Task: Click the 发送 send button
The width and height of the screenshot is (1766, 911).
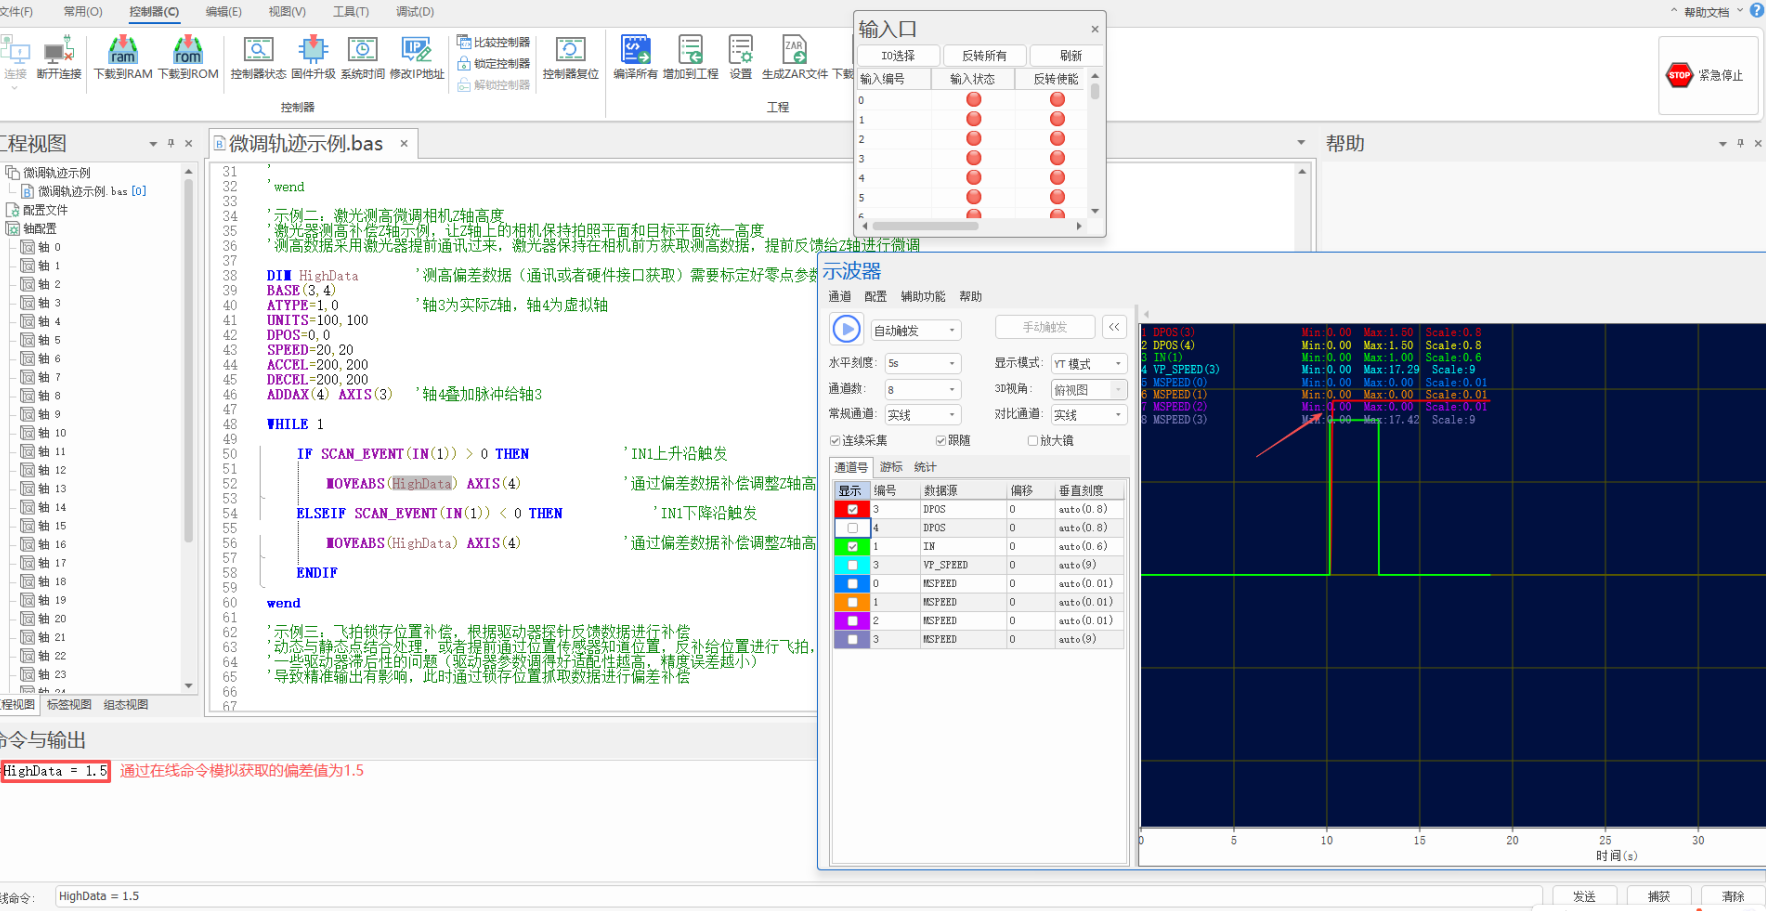Action: [1583, 896]
